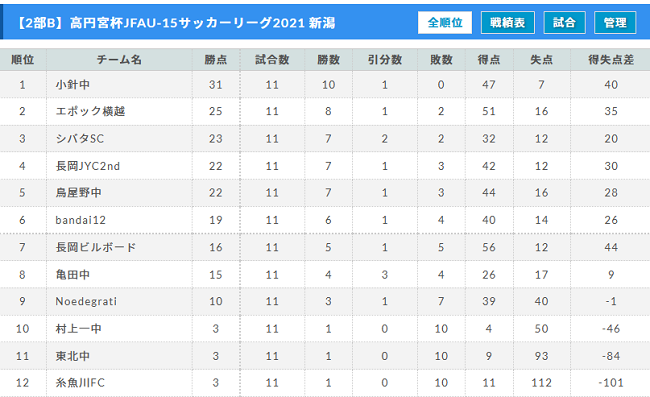
Task: Select the bandai12 team row
Action: [x=325, y=220]
